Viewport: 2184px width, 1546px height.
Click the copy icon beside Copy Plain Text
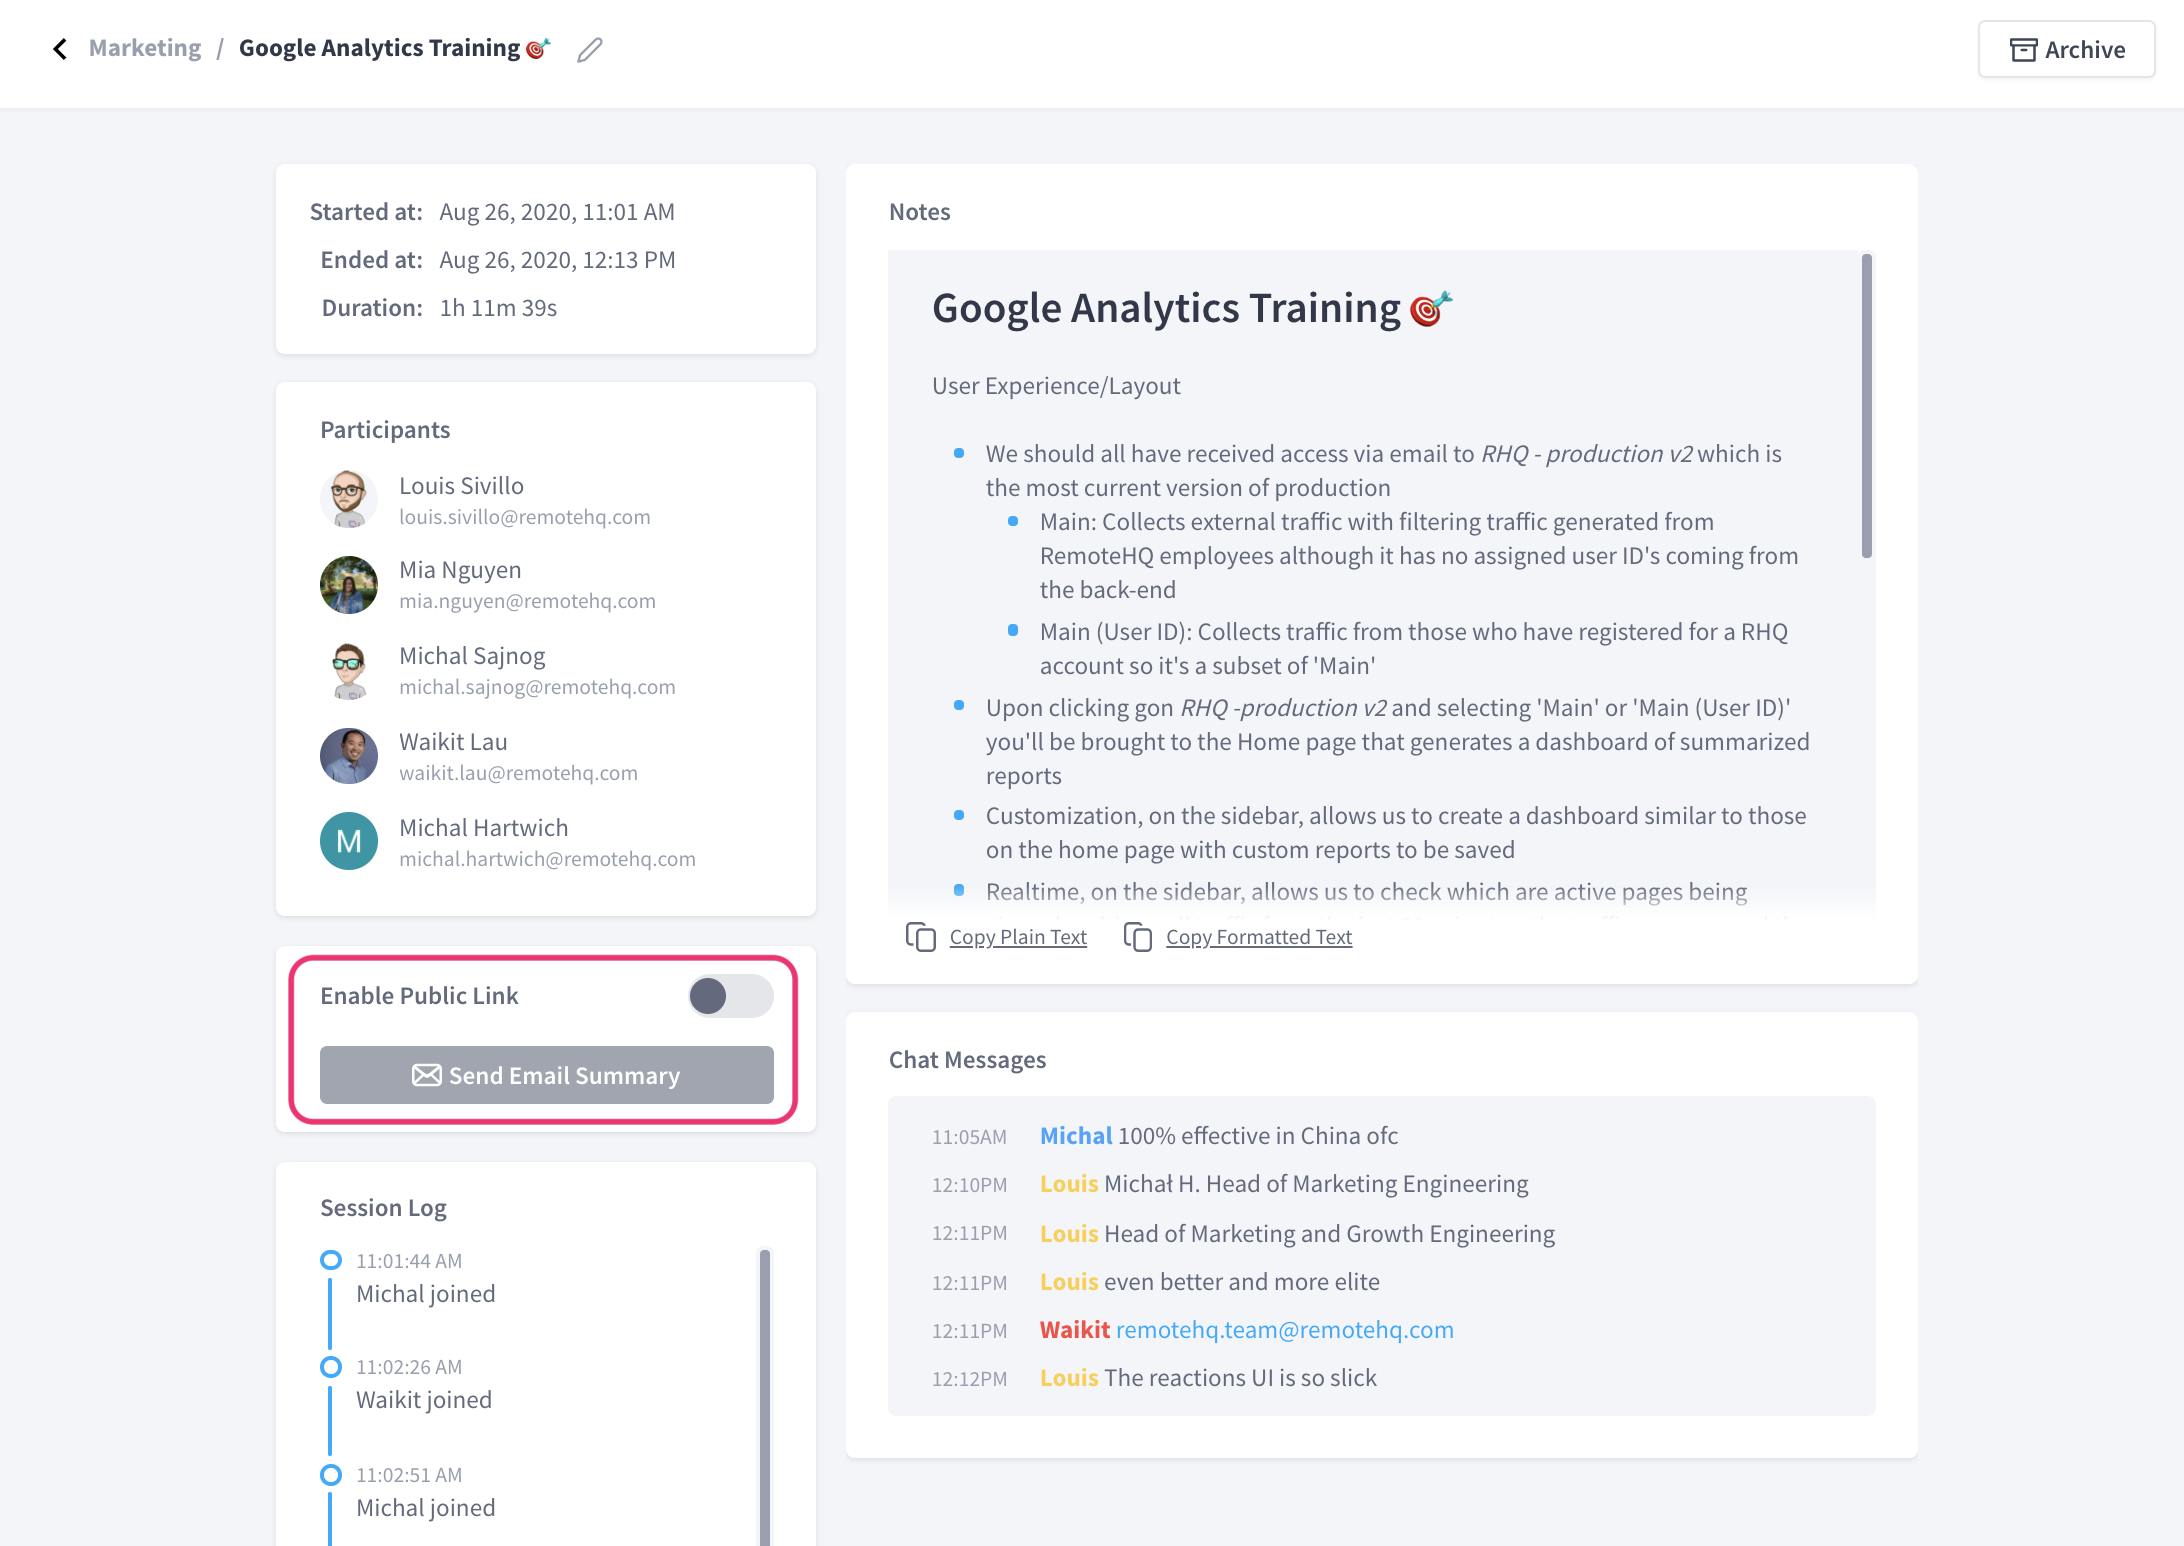920,937
